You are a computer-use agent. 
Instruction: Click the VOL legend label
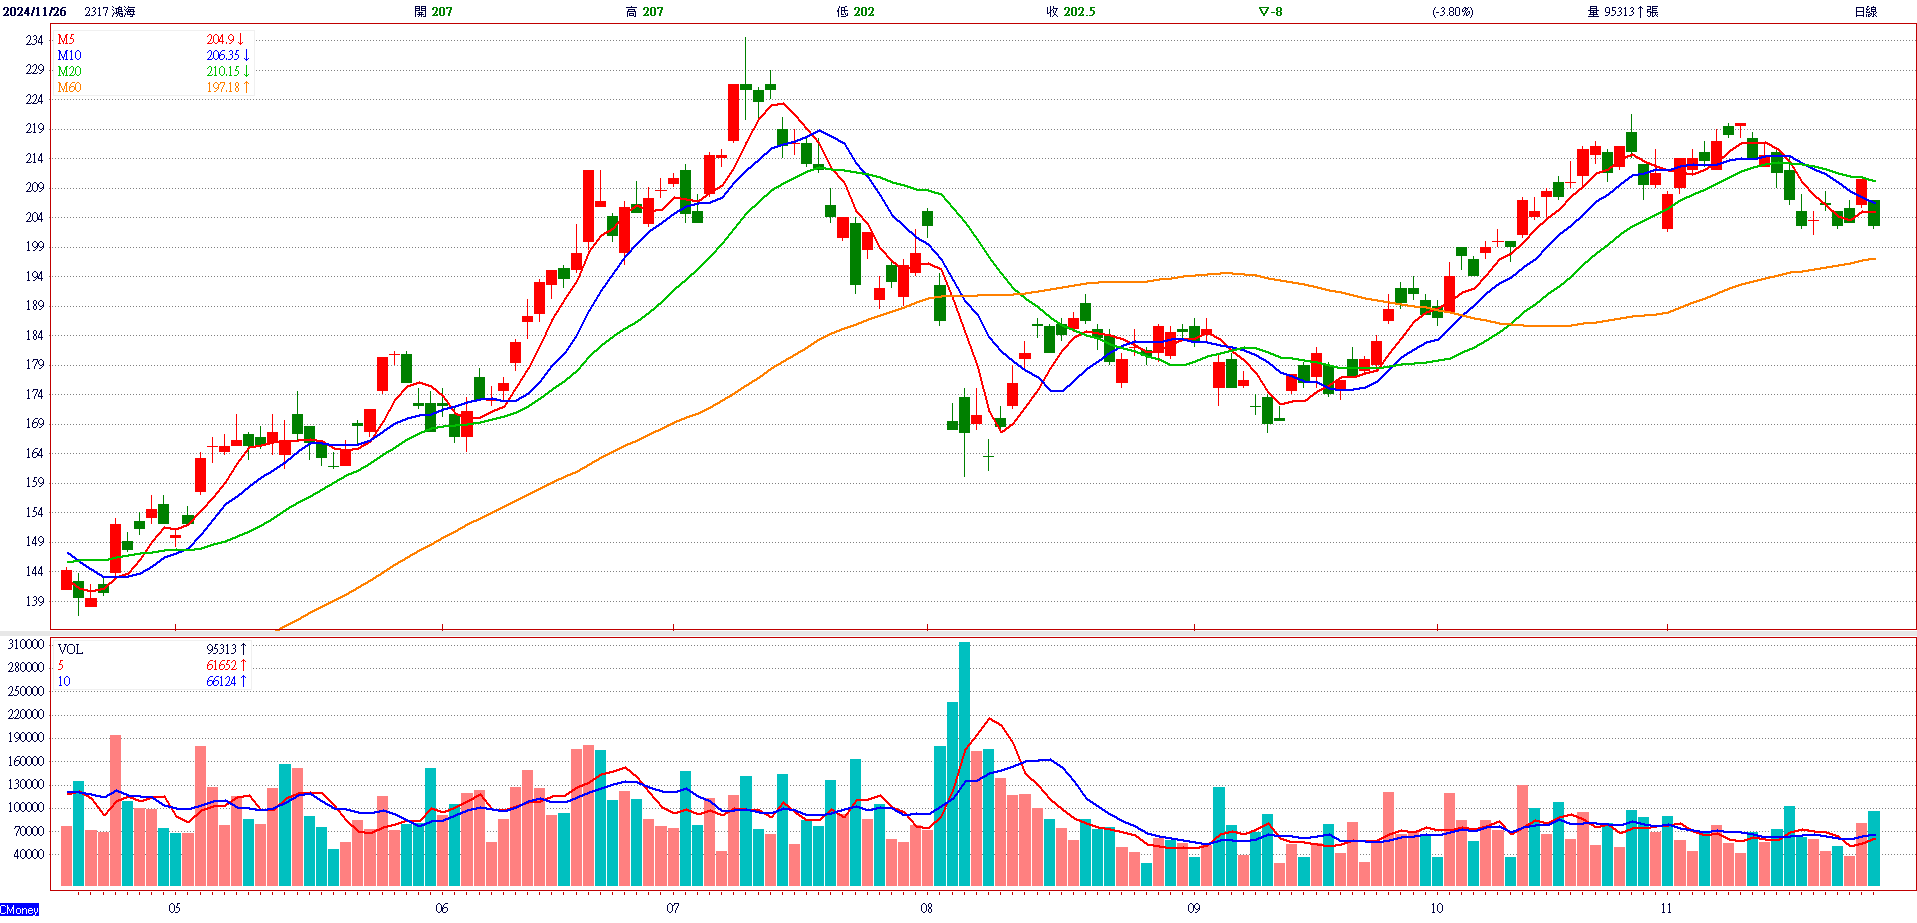point(70,650)
